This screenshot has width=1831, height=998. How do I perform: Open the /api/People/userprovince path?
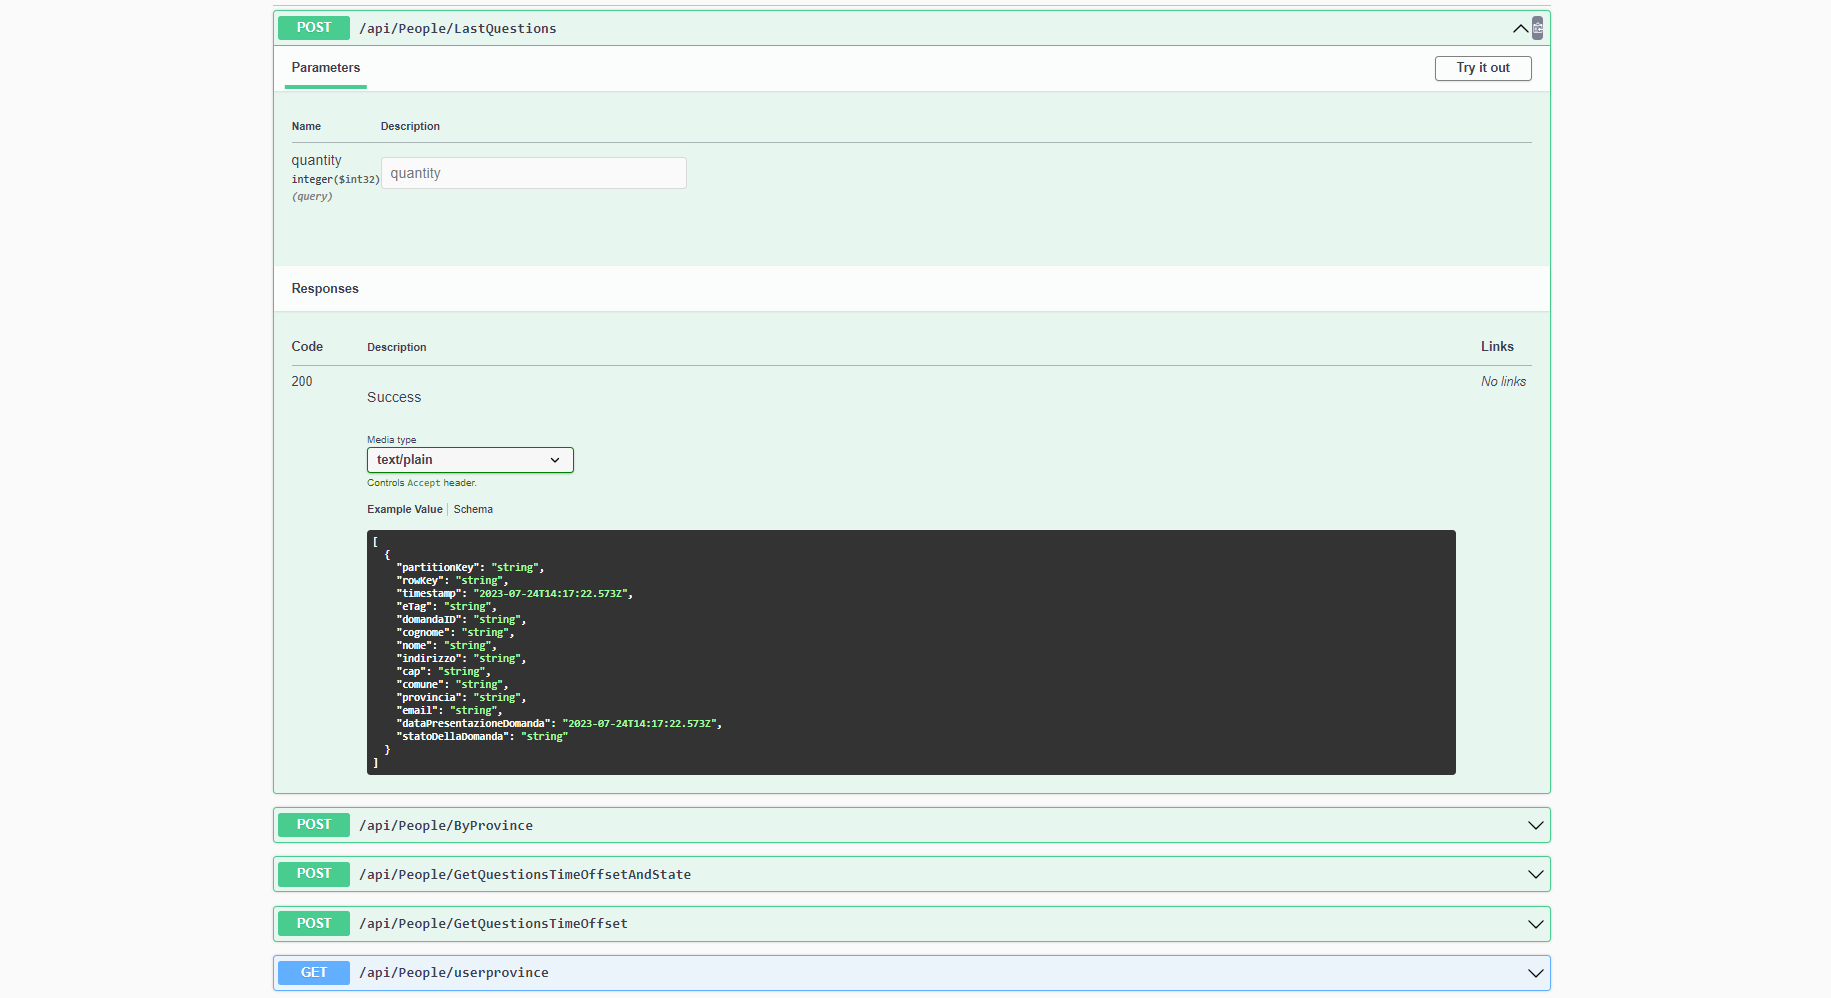pyautogui.click(x=454, y=973)
